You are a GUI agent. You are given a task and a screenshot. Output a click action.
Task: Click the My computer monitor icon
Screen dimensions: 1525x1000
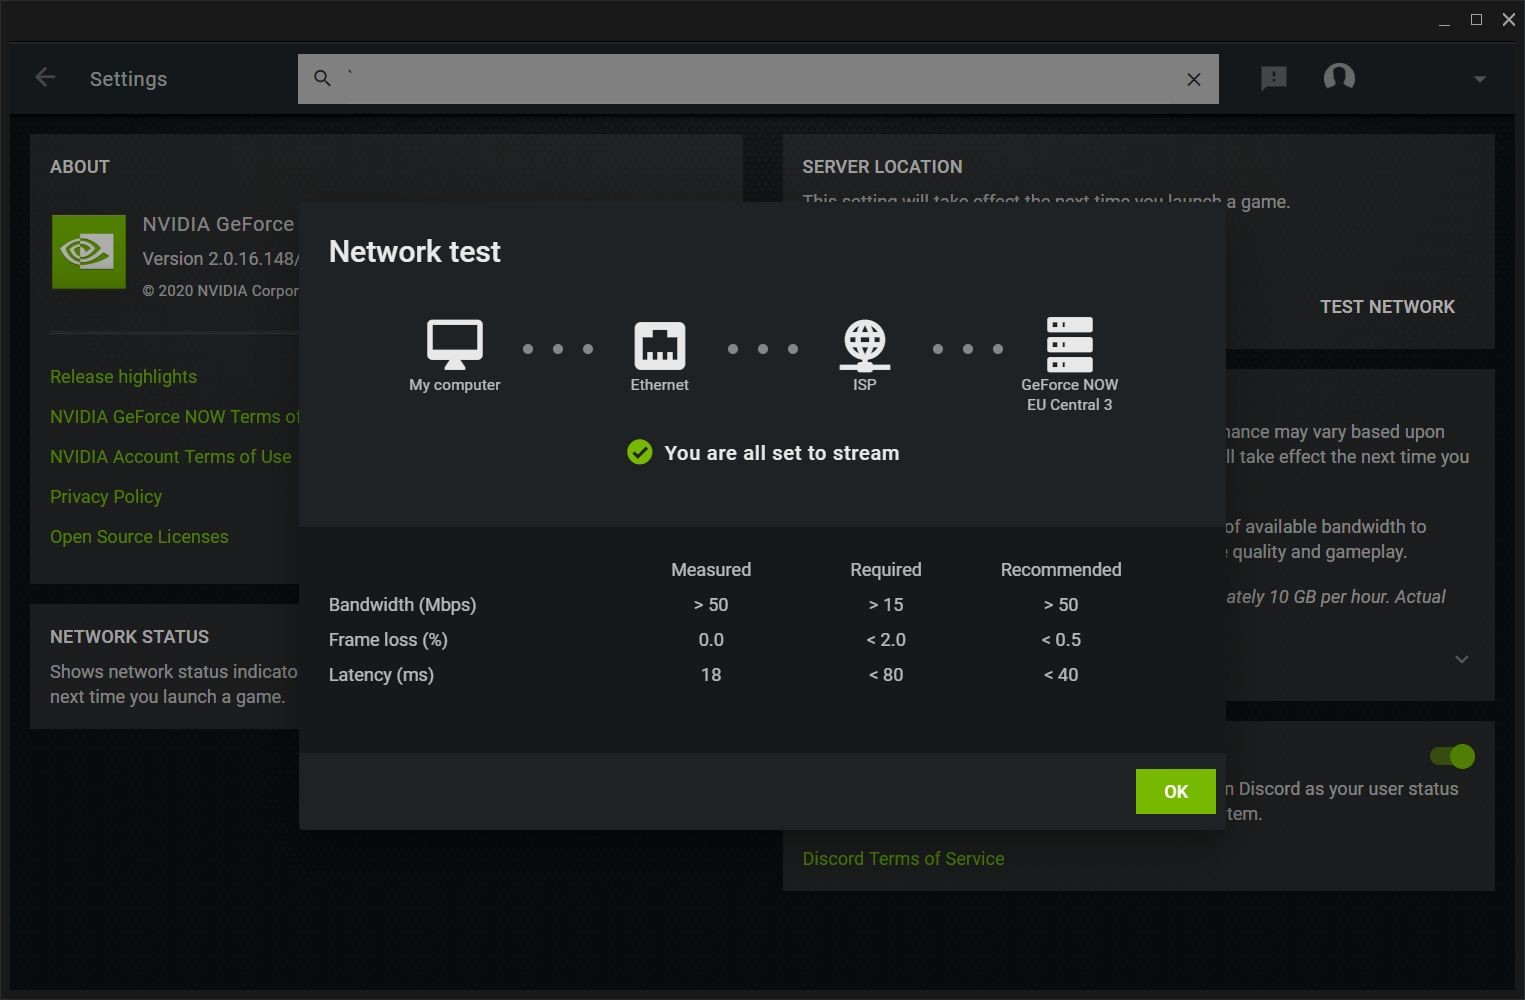[x=455, y=345]
